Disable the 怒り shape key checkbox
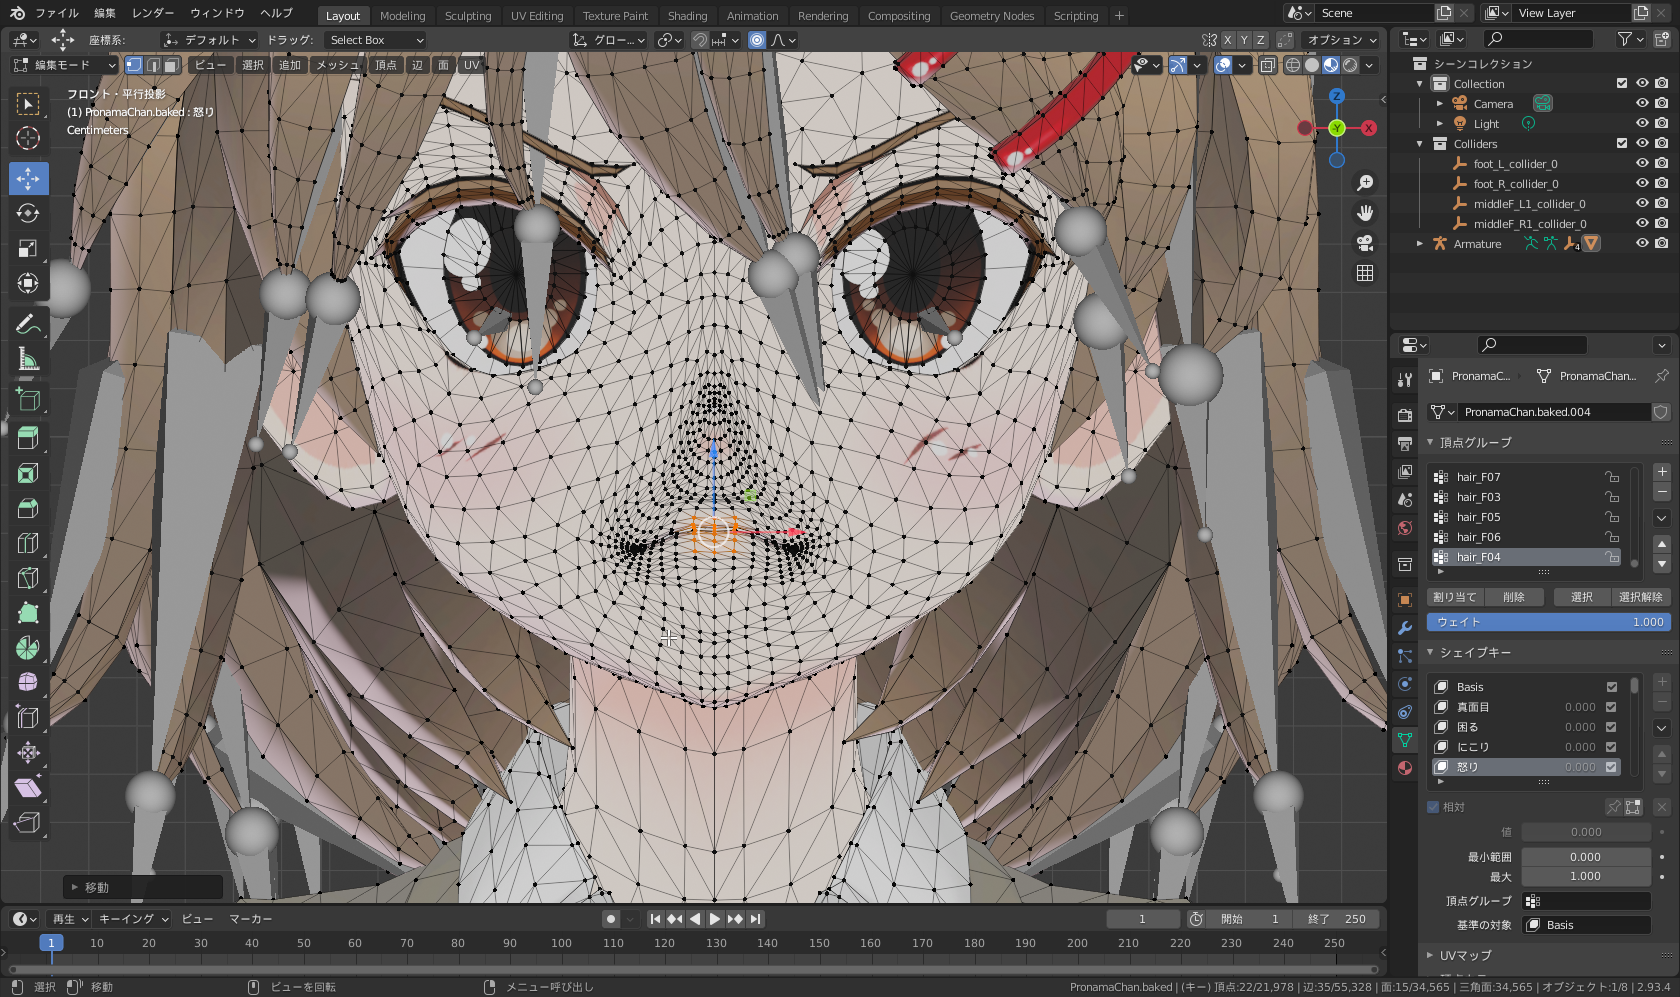The height and width of the screenshot is (997, 1680). click(1611, 767)
